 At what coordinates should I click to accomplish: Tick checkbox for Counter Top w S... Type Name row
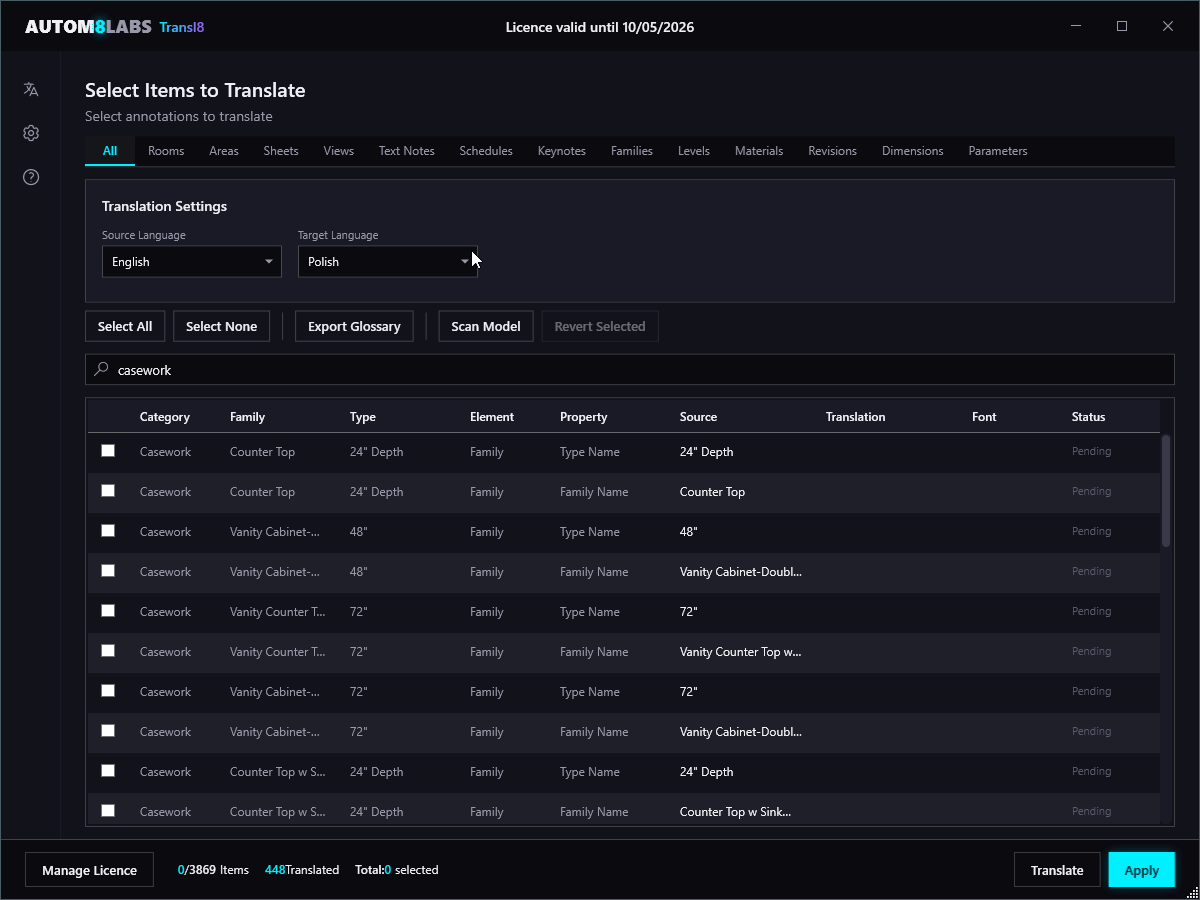pos(108,771)
